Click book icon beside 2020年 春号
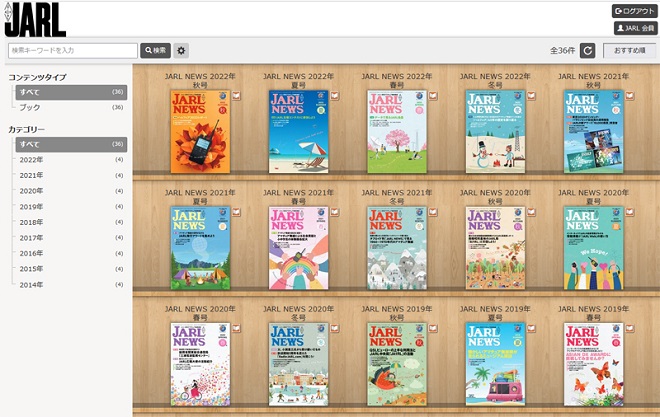This screenshot has height=417, width=660. (x=237, y=328)
